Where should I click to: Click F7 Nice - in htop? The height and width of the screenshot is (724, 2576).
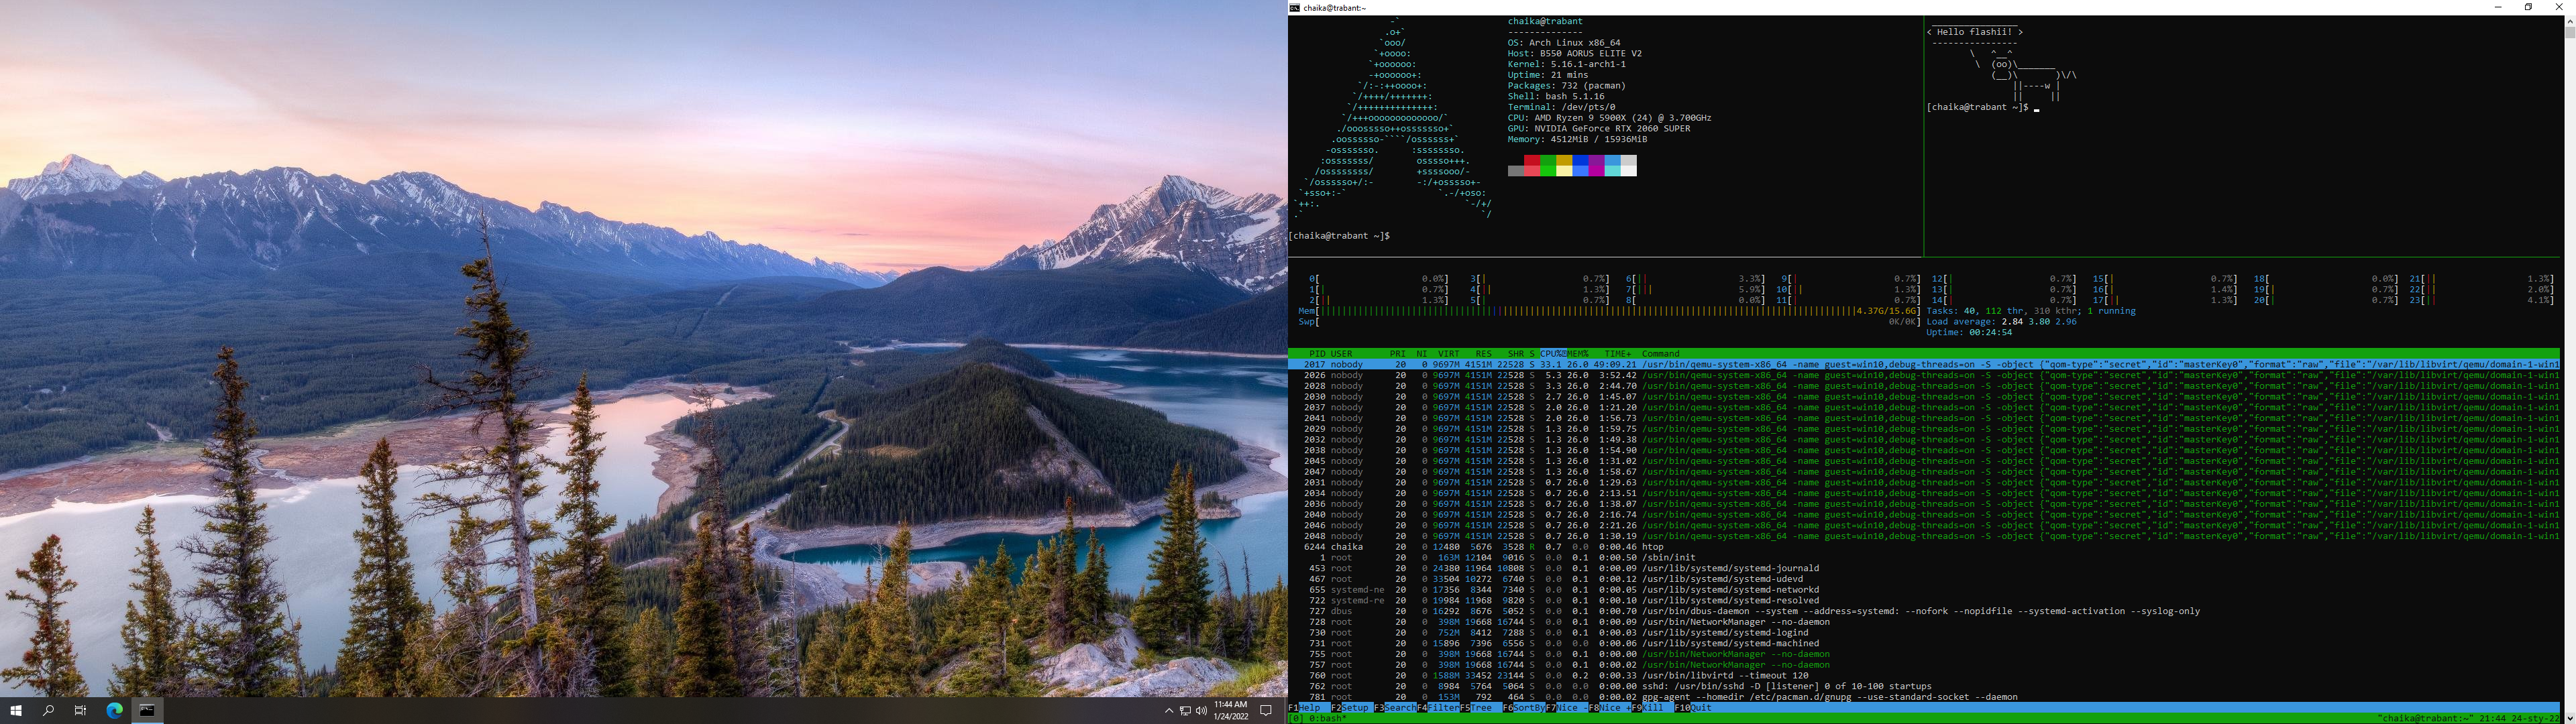(x=1567, y=708)
